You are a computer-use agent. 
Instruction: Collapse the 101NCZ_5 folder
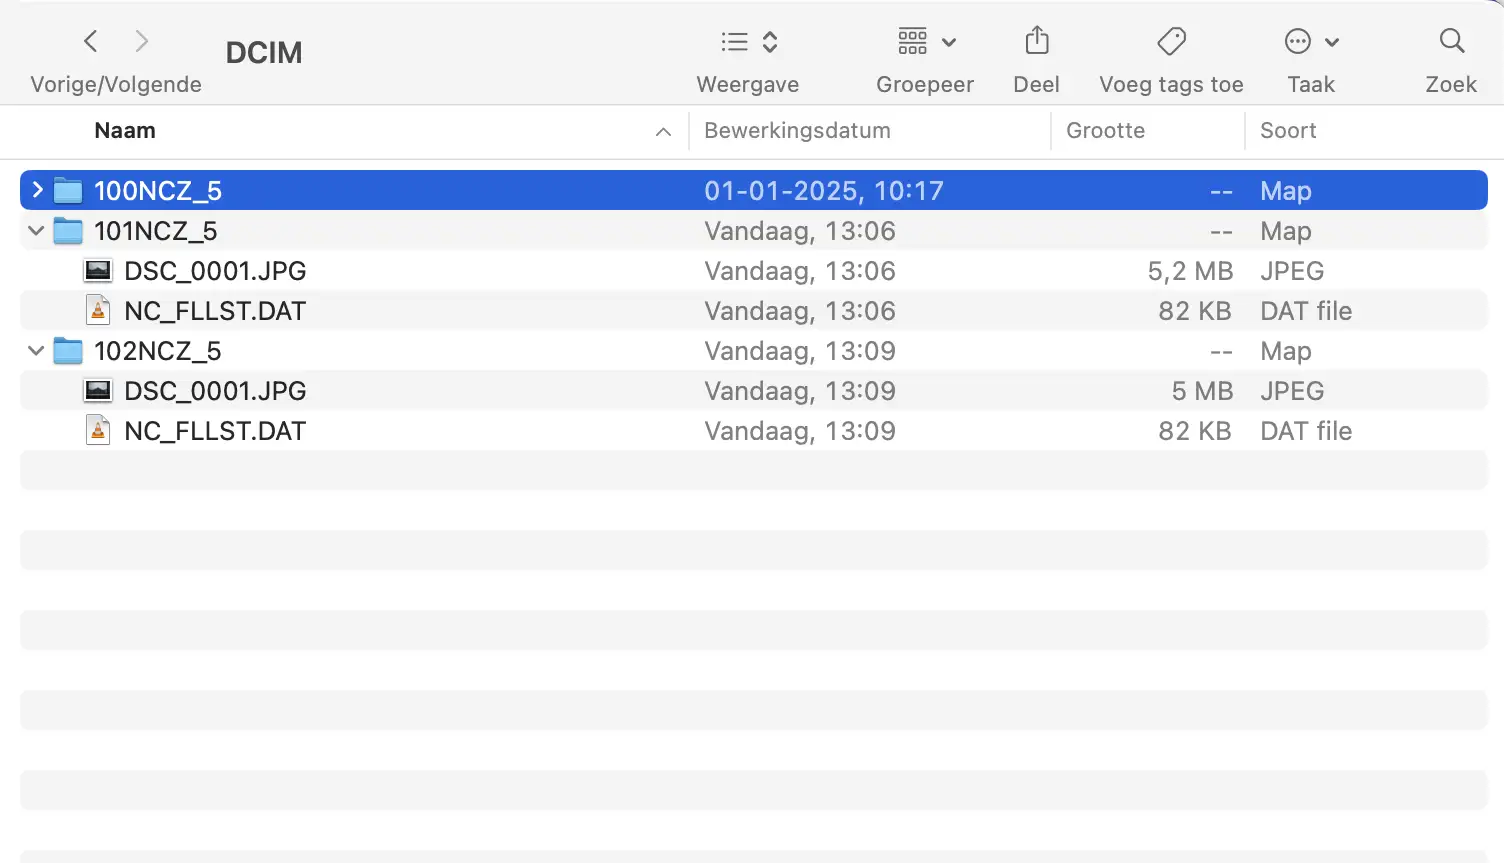click(x=37, y=231)
